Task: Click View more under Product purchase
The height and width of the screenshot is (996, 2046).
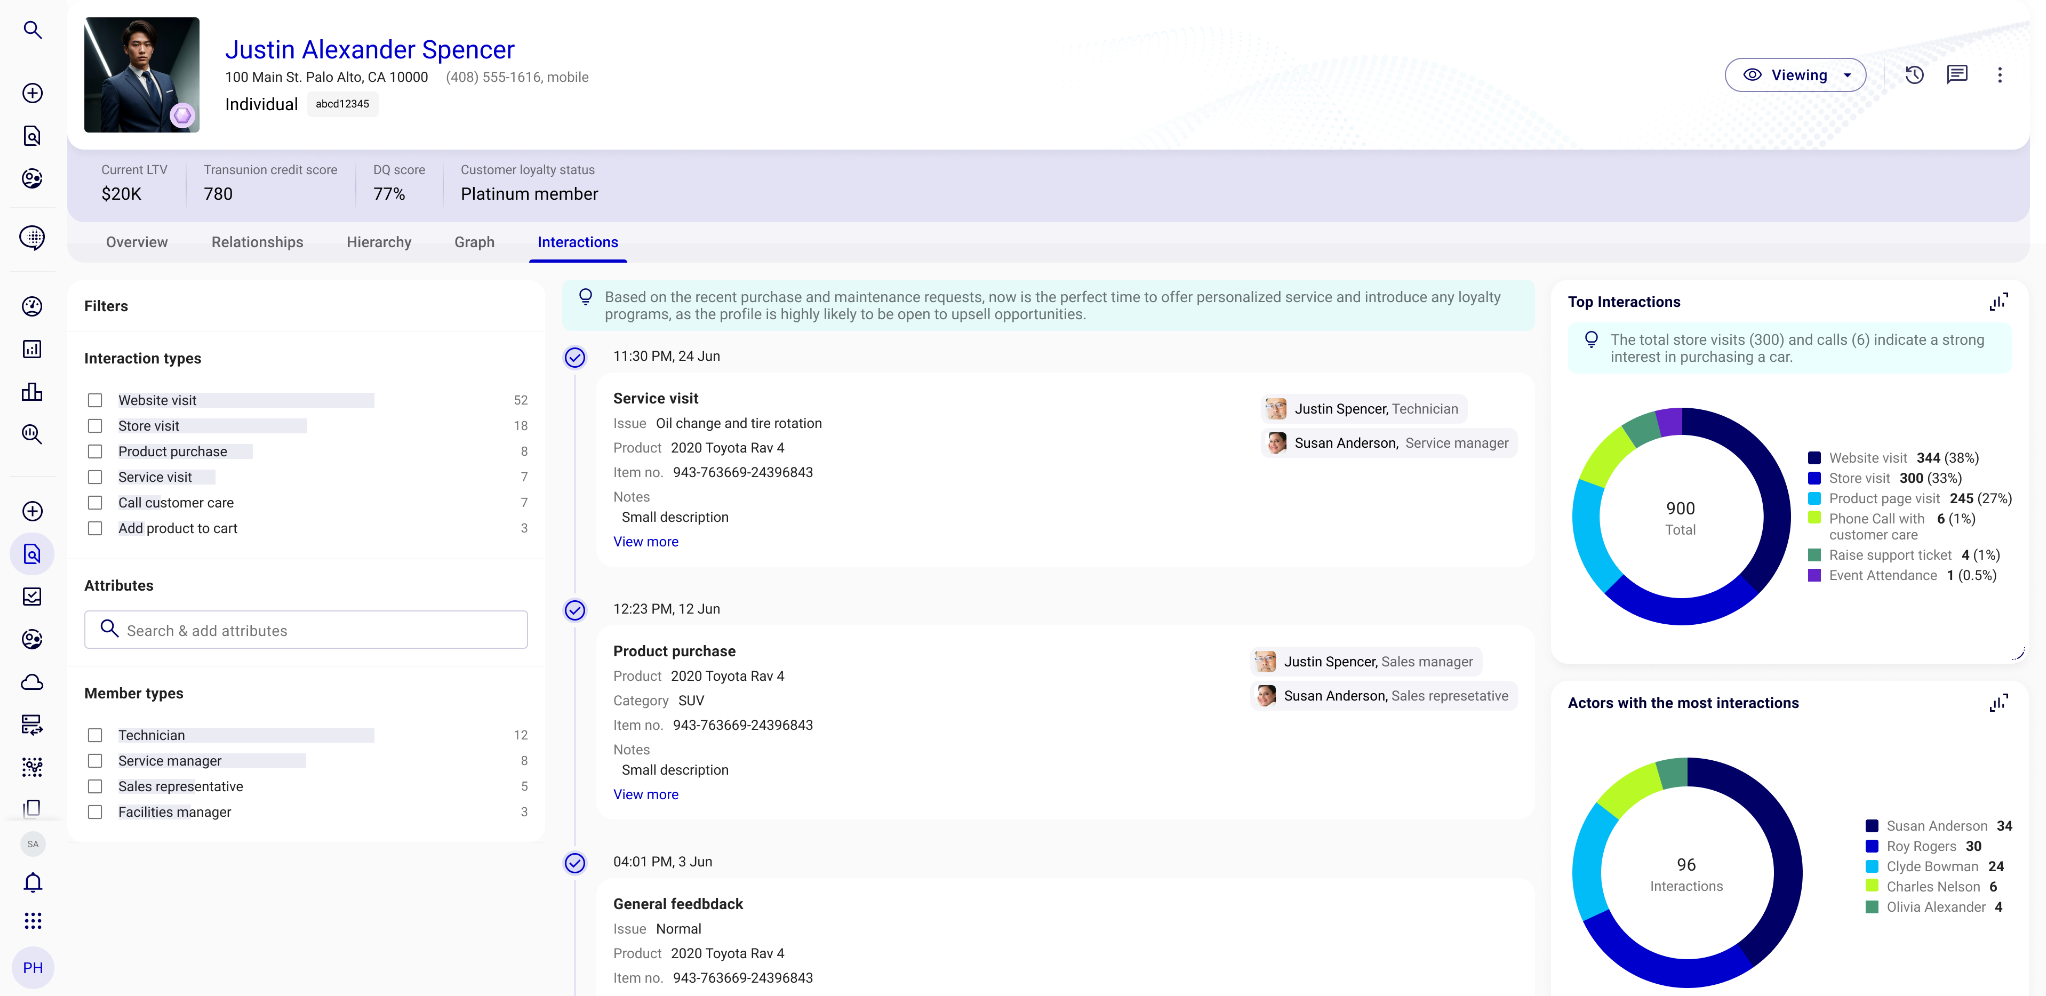Action: point(645,795)
